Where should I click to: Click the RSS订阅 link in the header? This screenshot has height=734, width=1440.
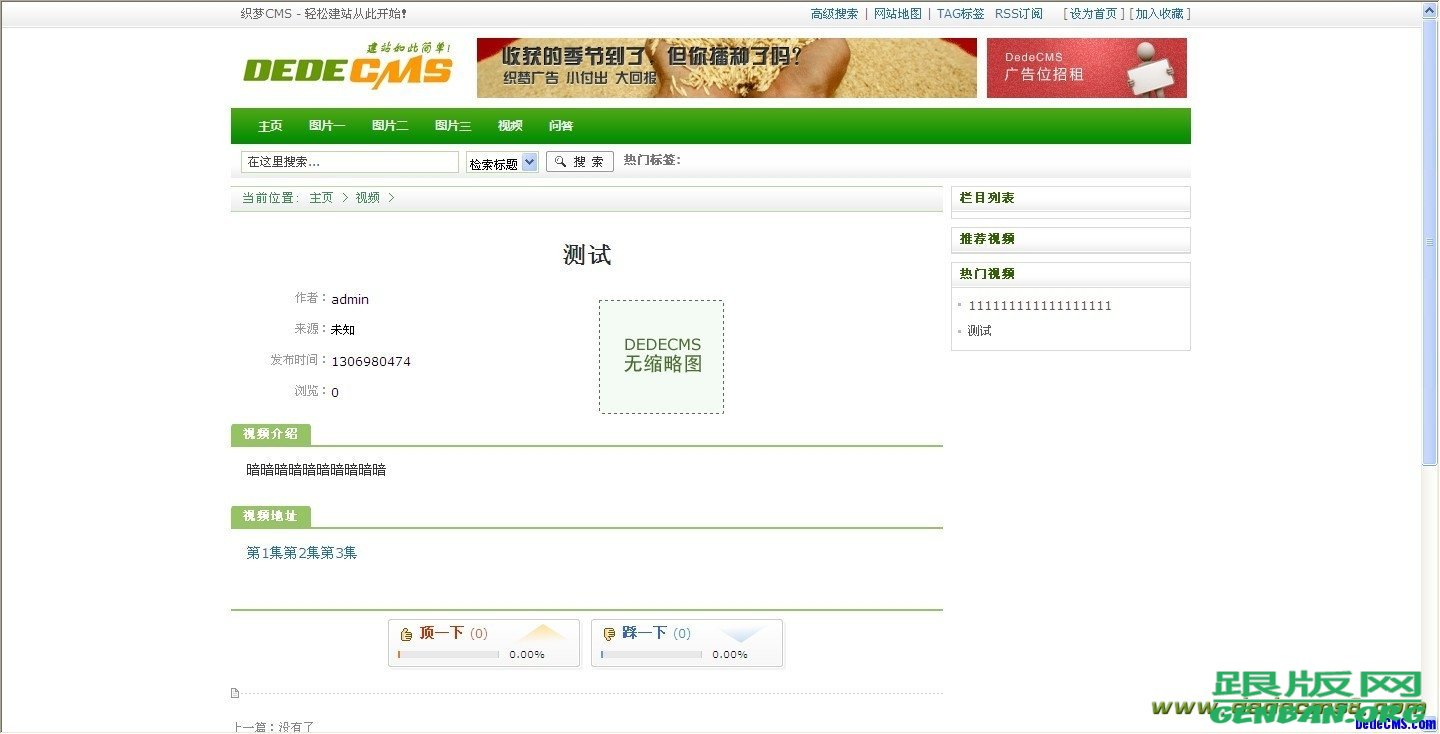1018,13
